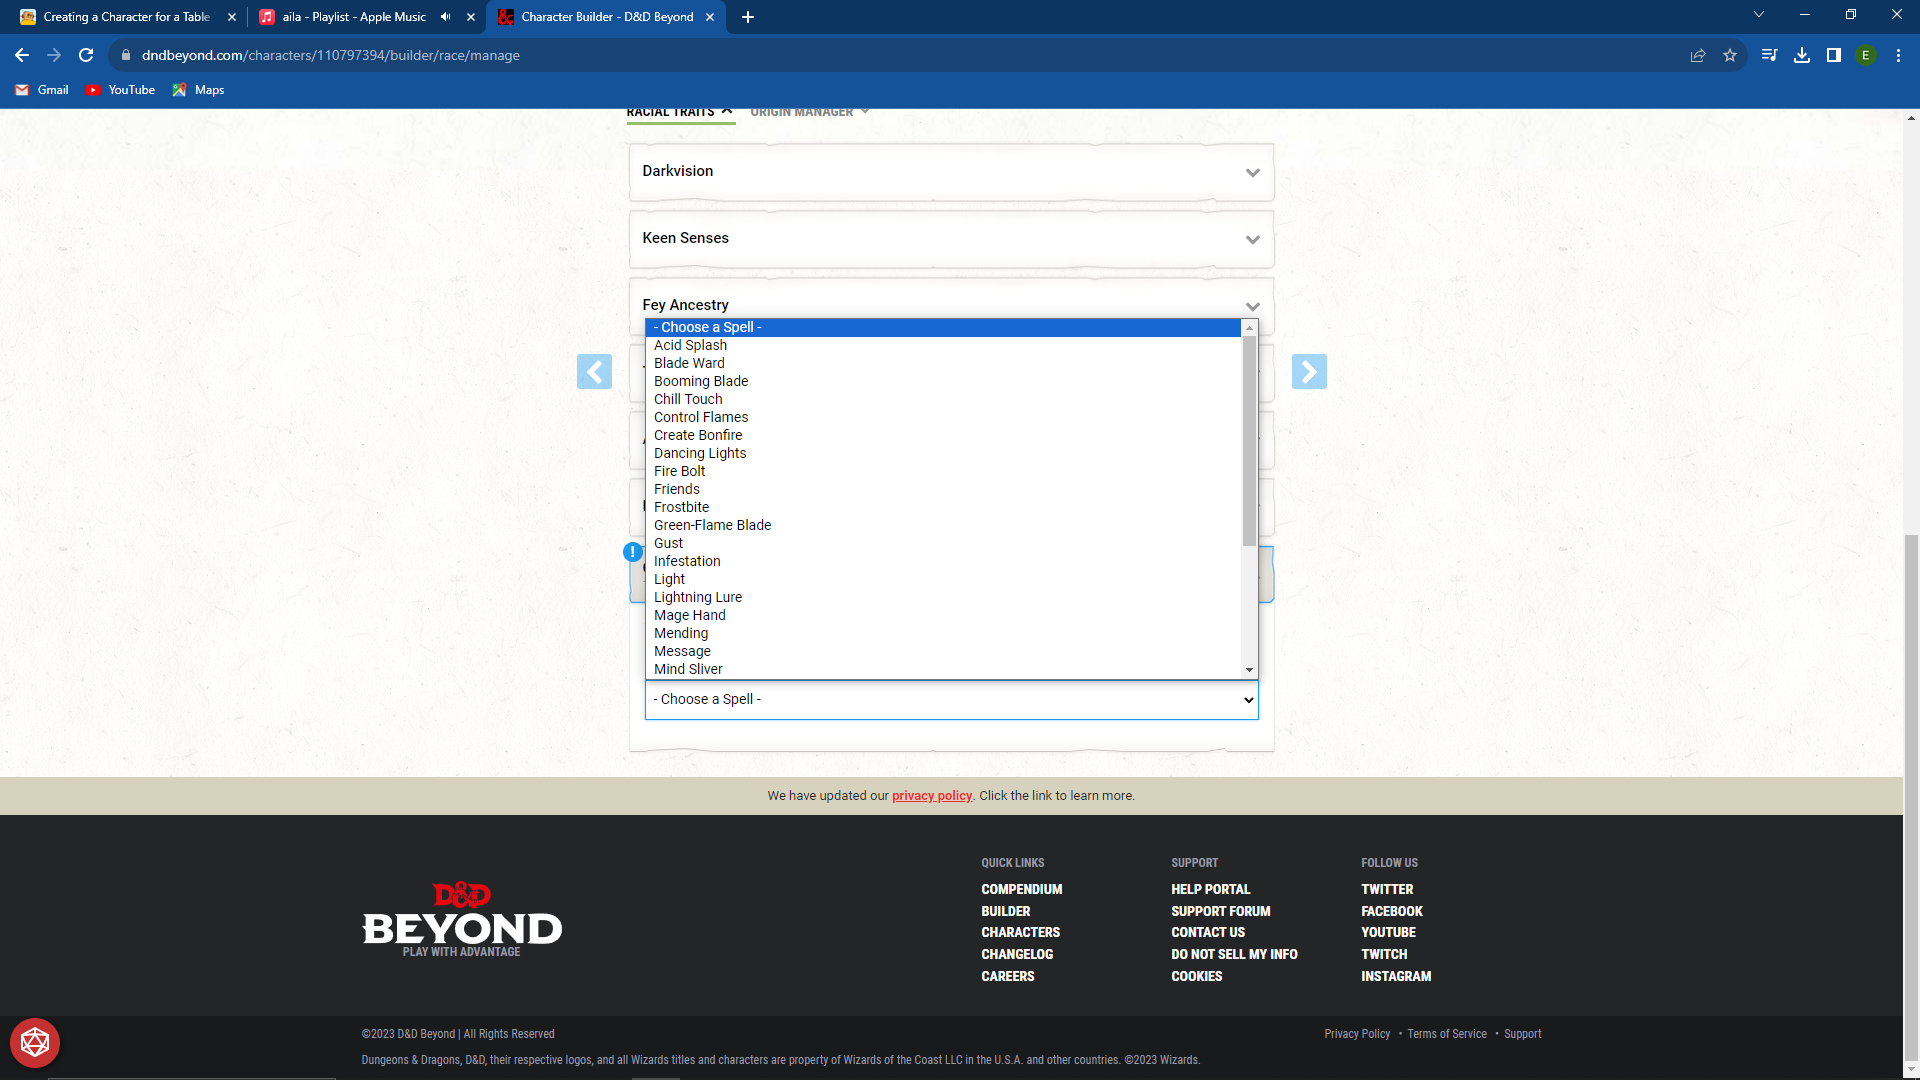Viewport: 1920px width, 1080px height.
Task: Click the next page blue arrow
Action: [1310, 371]
